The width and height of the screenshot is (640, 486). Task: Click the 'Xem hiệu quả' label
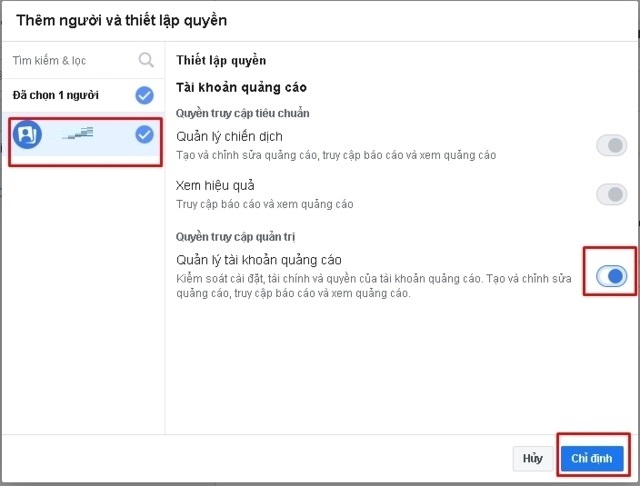pyautogui.click(x=215, y=186)
